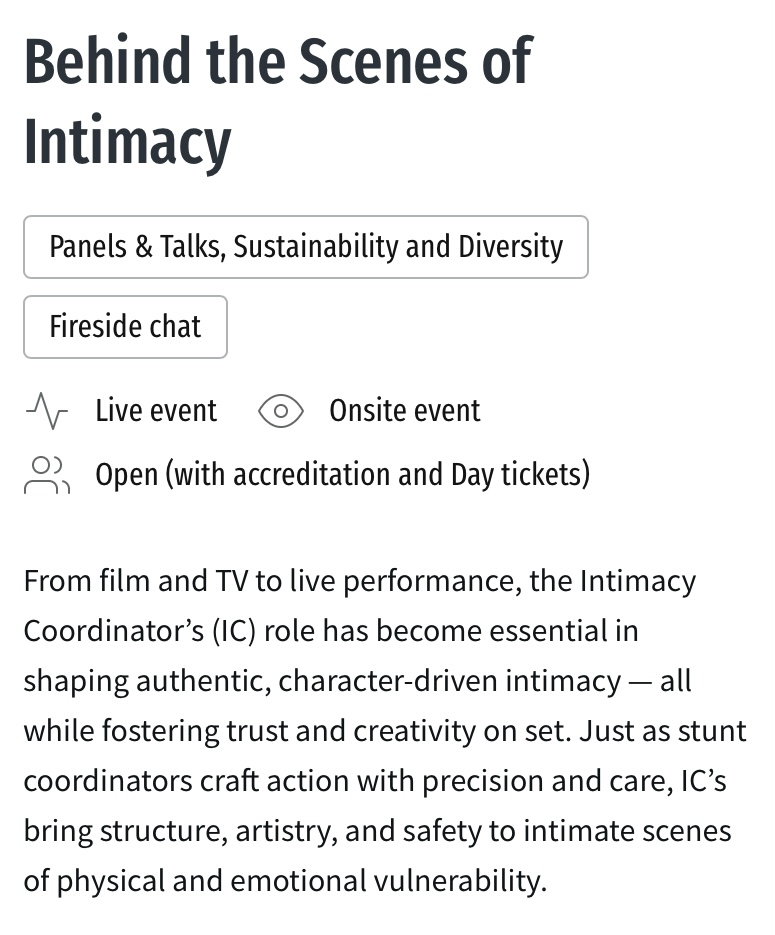
Task: Click the "Live event" label
Action: coord(156,411)
